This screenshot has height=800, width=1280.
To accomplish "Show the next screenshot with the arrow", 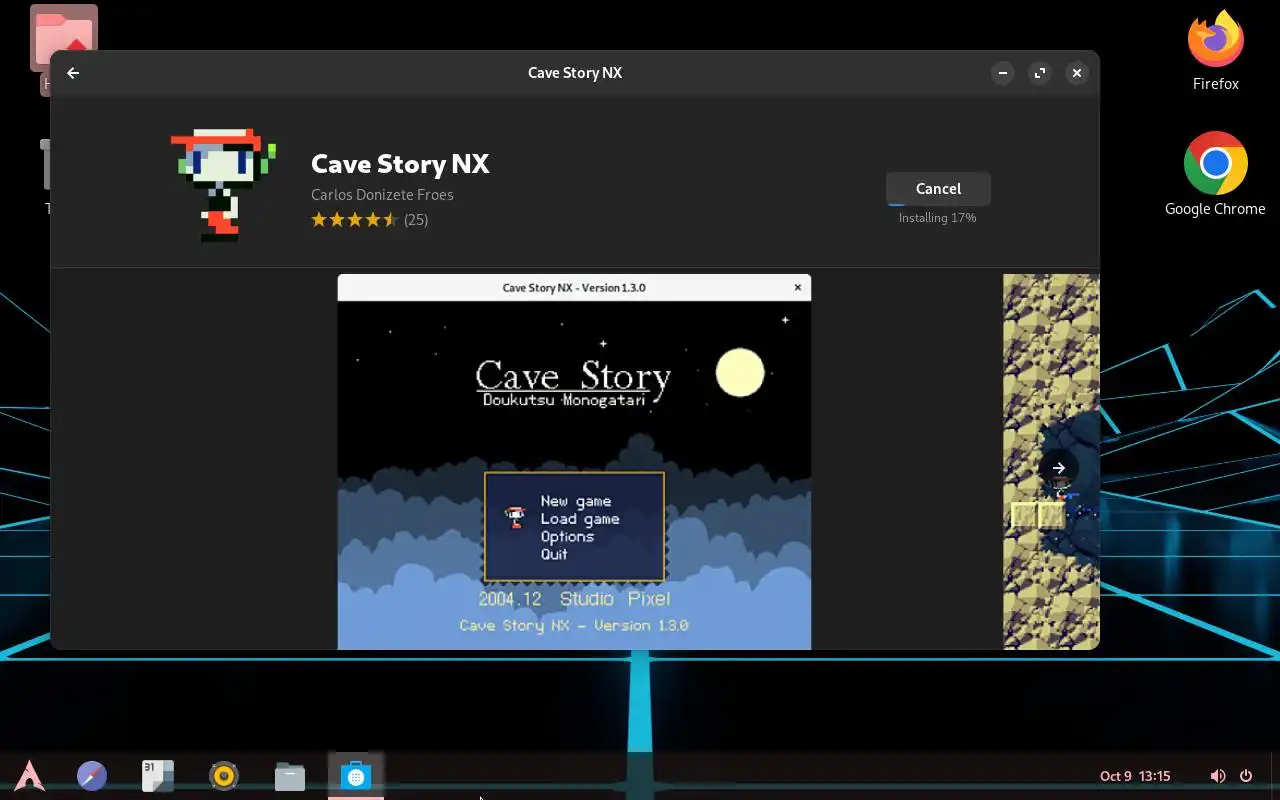I will pos(1058,468).
